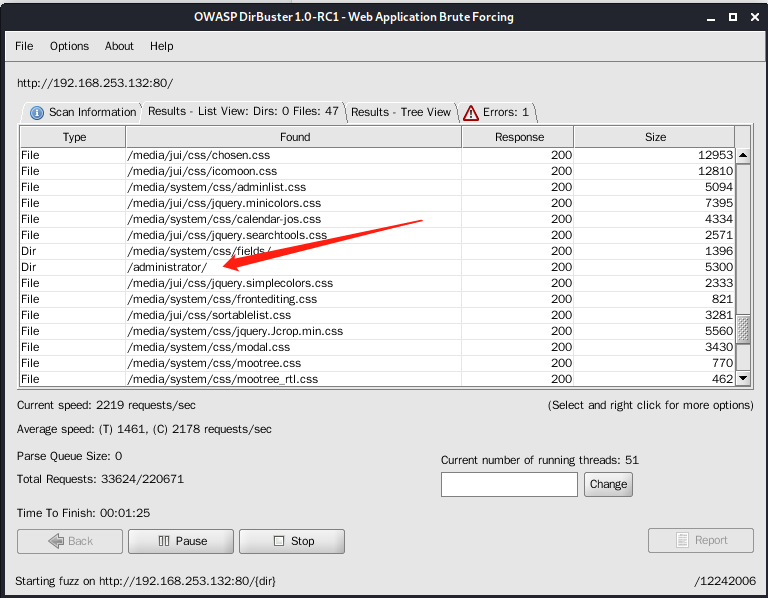The image size is (768, 598).
Task: Click the results list scrollbar thumb
Action: click(743, 329)
